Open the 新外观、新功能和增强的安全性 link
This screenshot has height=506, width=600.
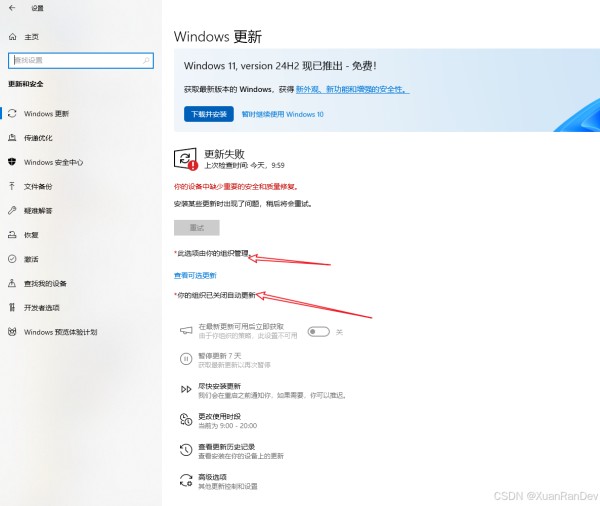(352, 89)
